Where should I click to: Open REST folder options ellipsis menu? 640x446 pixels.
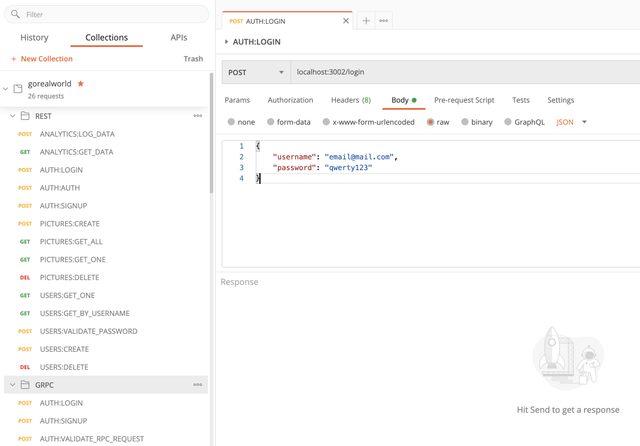click(197, 116)
